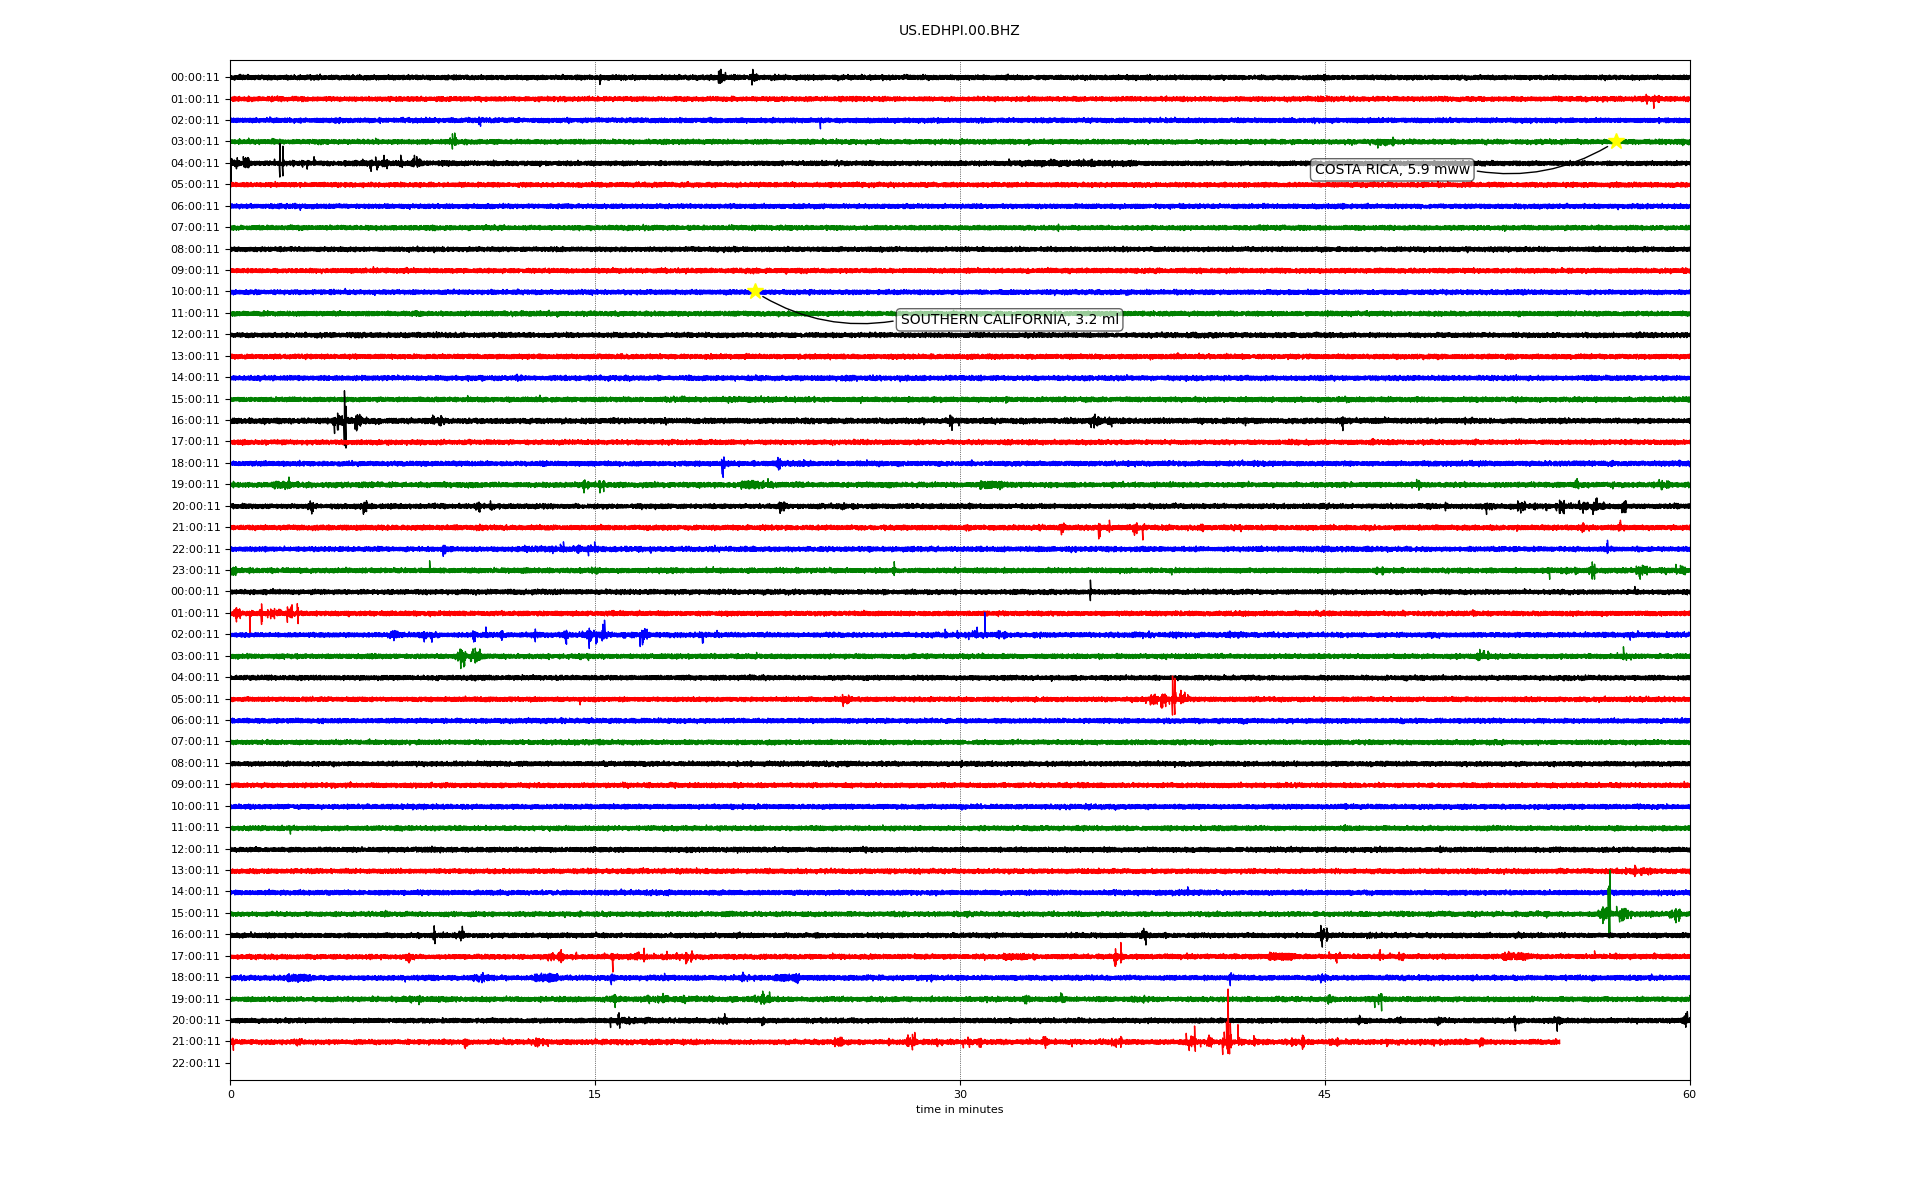Image resolution: width=1920 pixels, height=1200 pixels.
Task: Click the 0 minute tick label
Action: [x=231, y=1094]
